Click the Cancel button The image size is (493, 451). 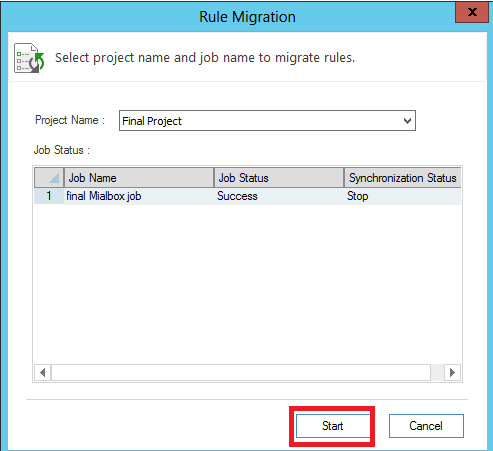(x=426, y=426)
